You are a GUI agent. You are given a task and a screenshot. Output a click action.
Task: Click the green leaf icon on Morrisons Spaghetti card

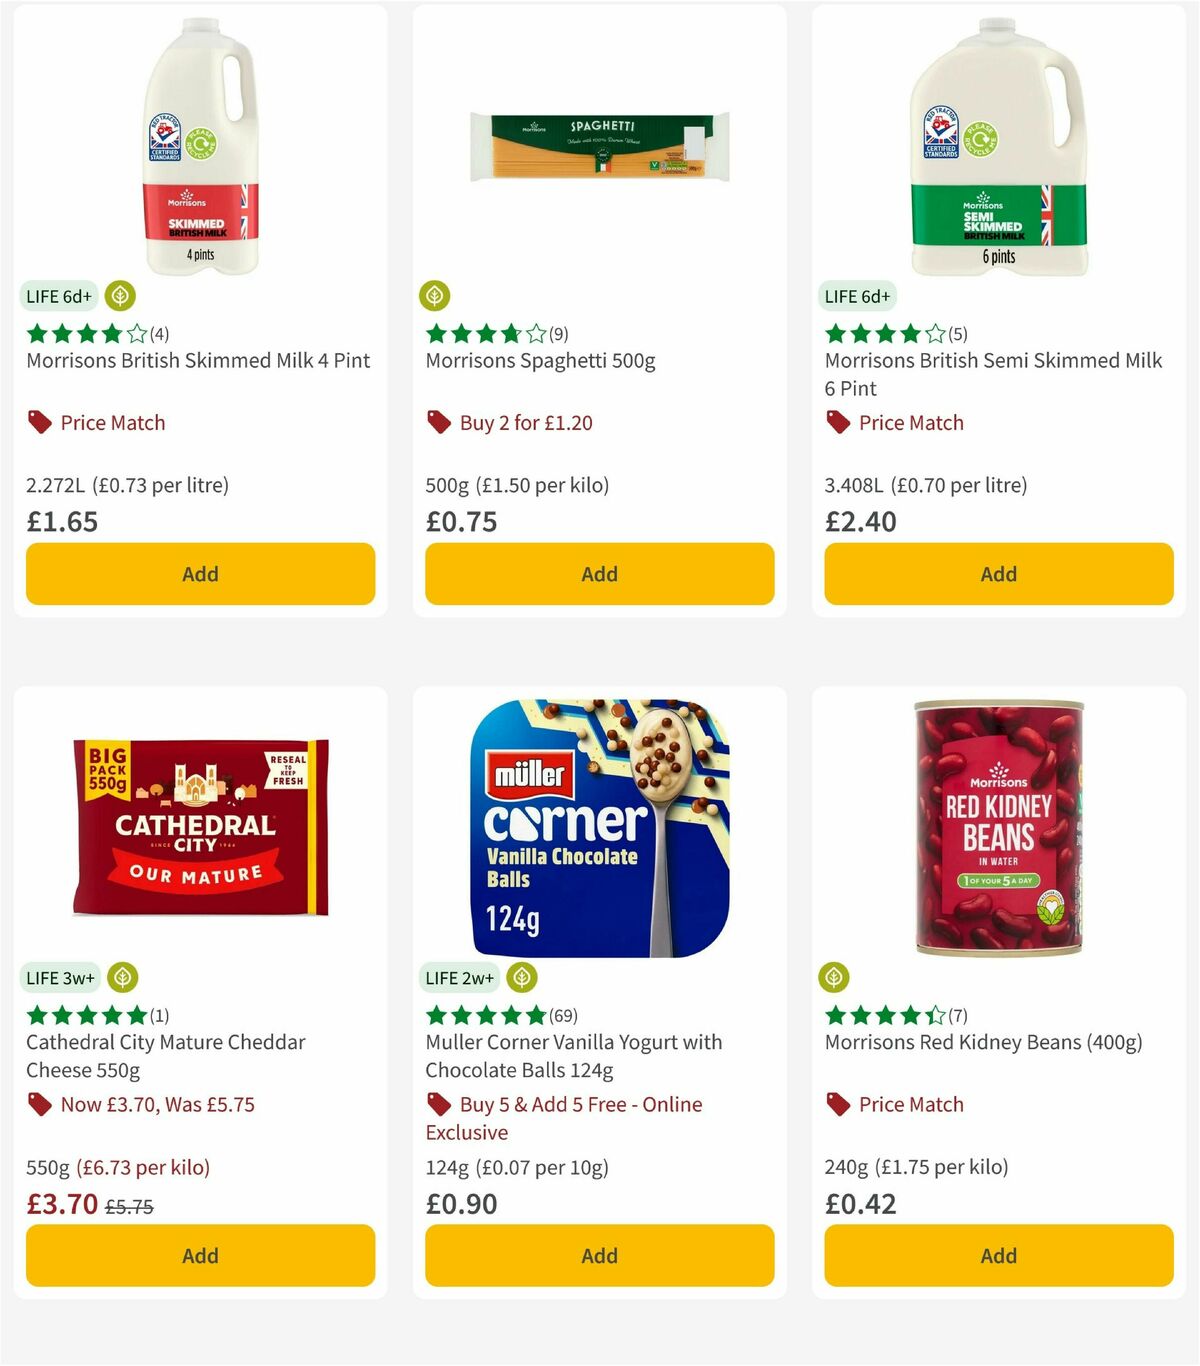(x=435, y=296)
